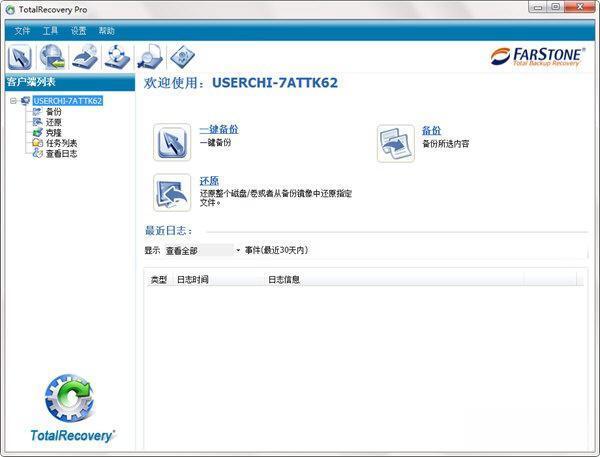Select 克隆 in the client tree
This screenshot has width=600, height=457.
[54, 133]
